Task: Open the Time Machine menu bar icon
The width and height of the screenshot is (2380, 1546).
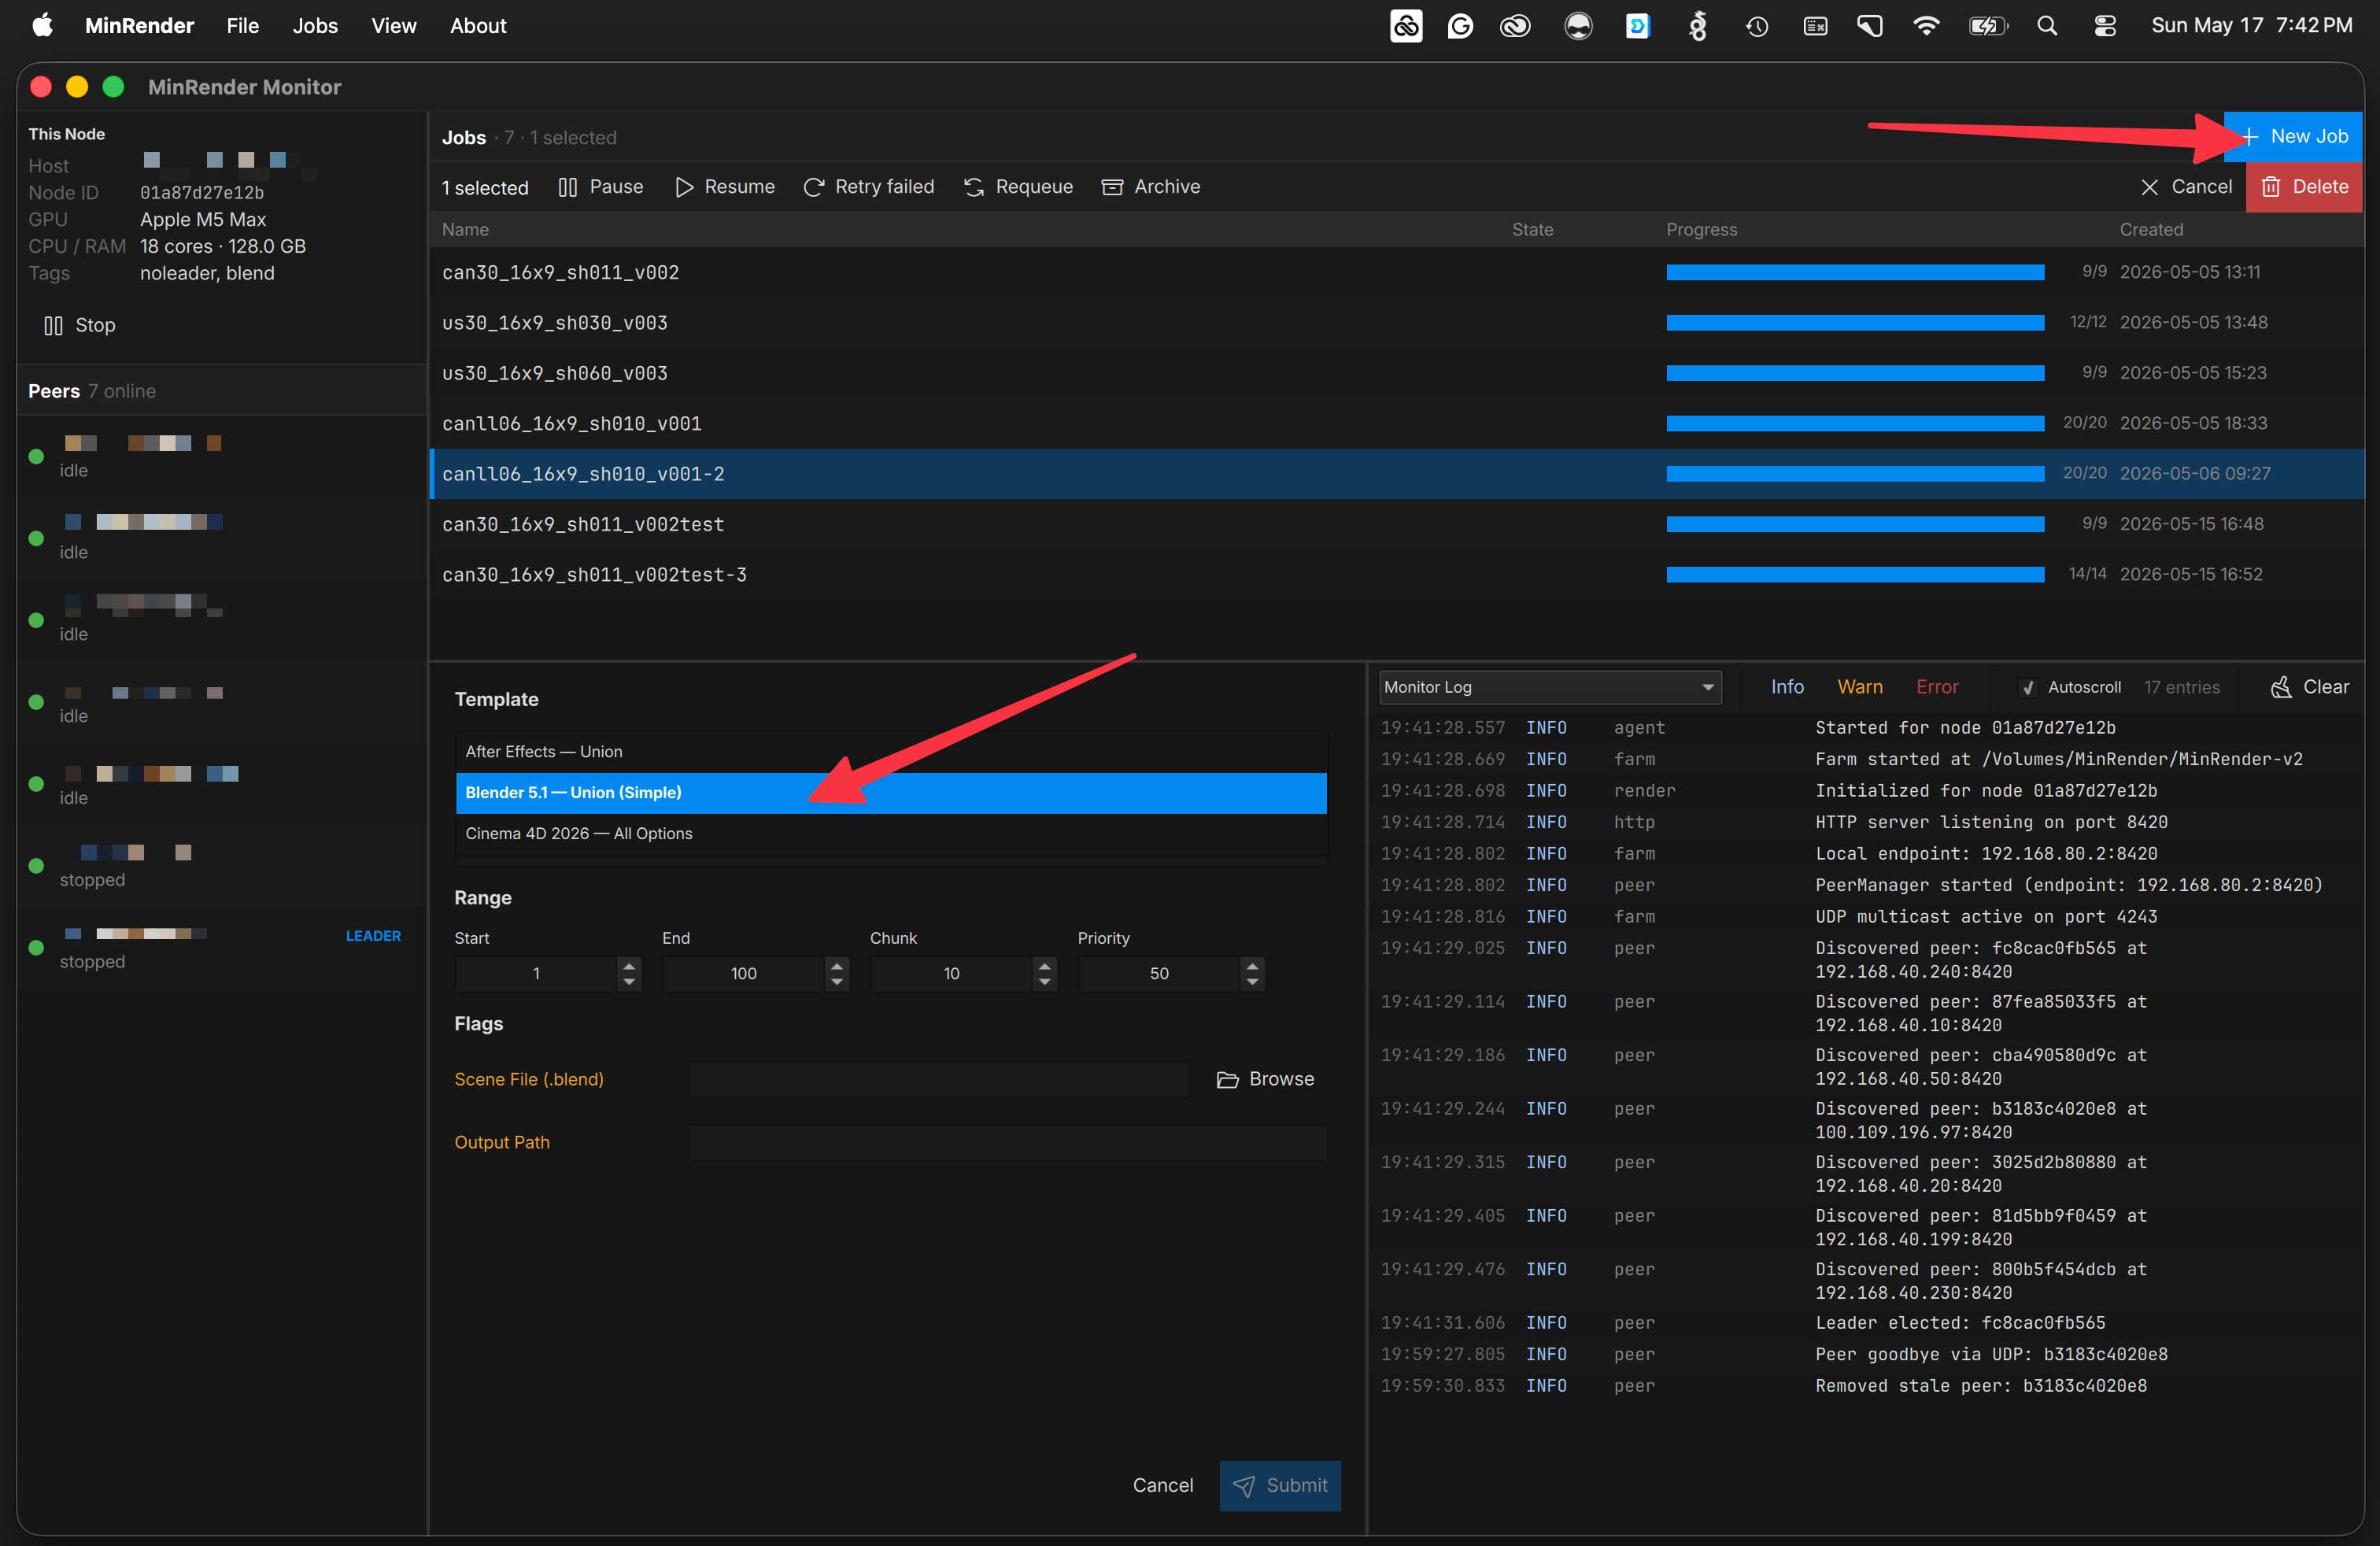Action: [1757, 26]
